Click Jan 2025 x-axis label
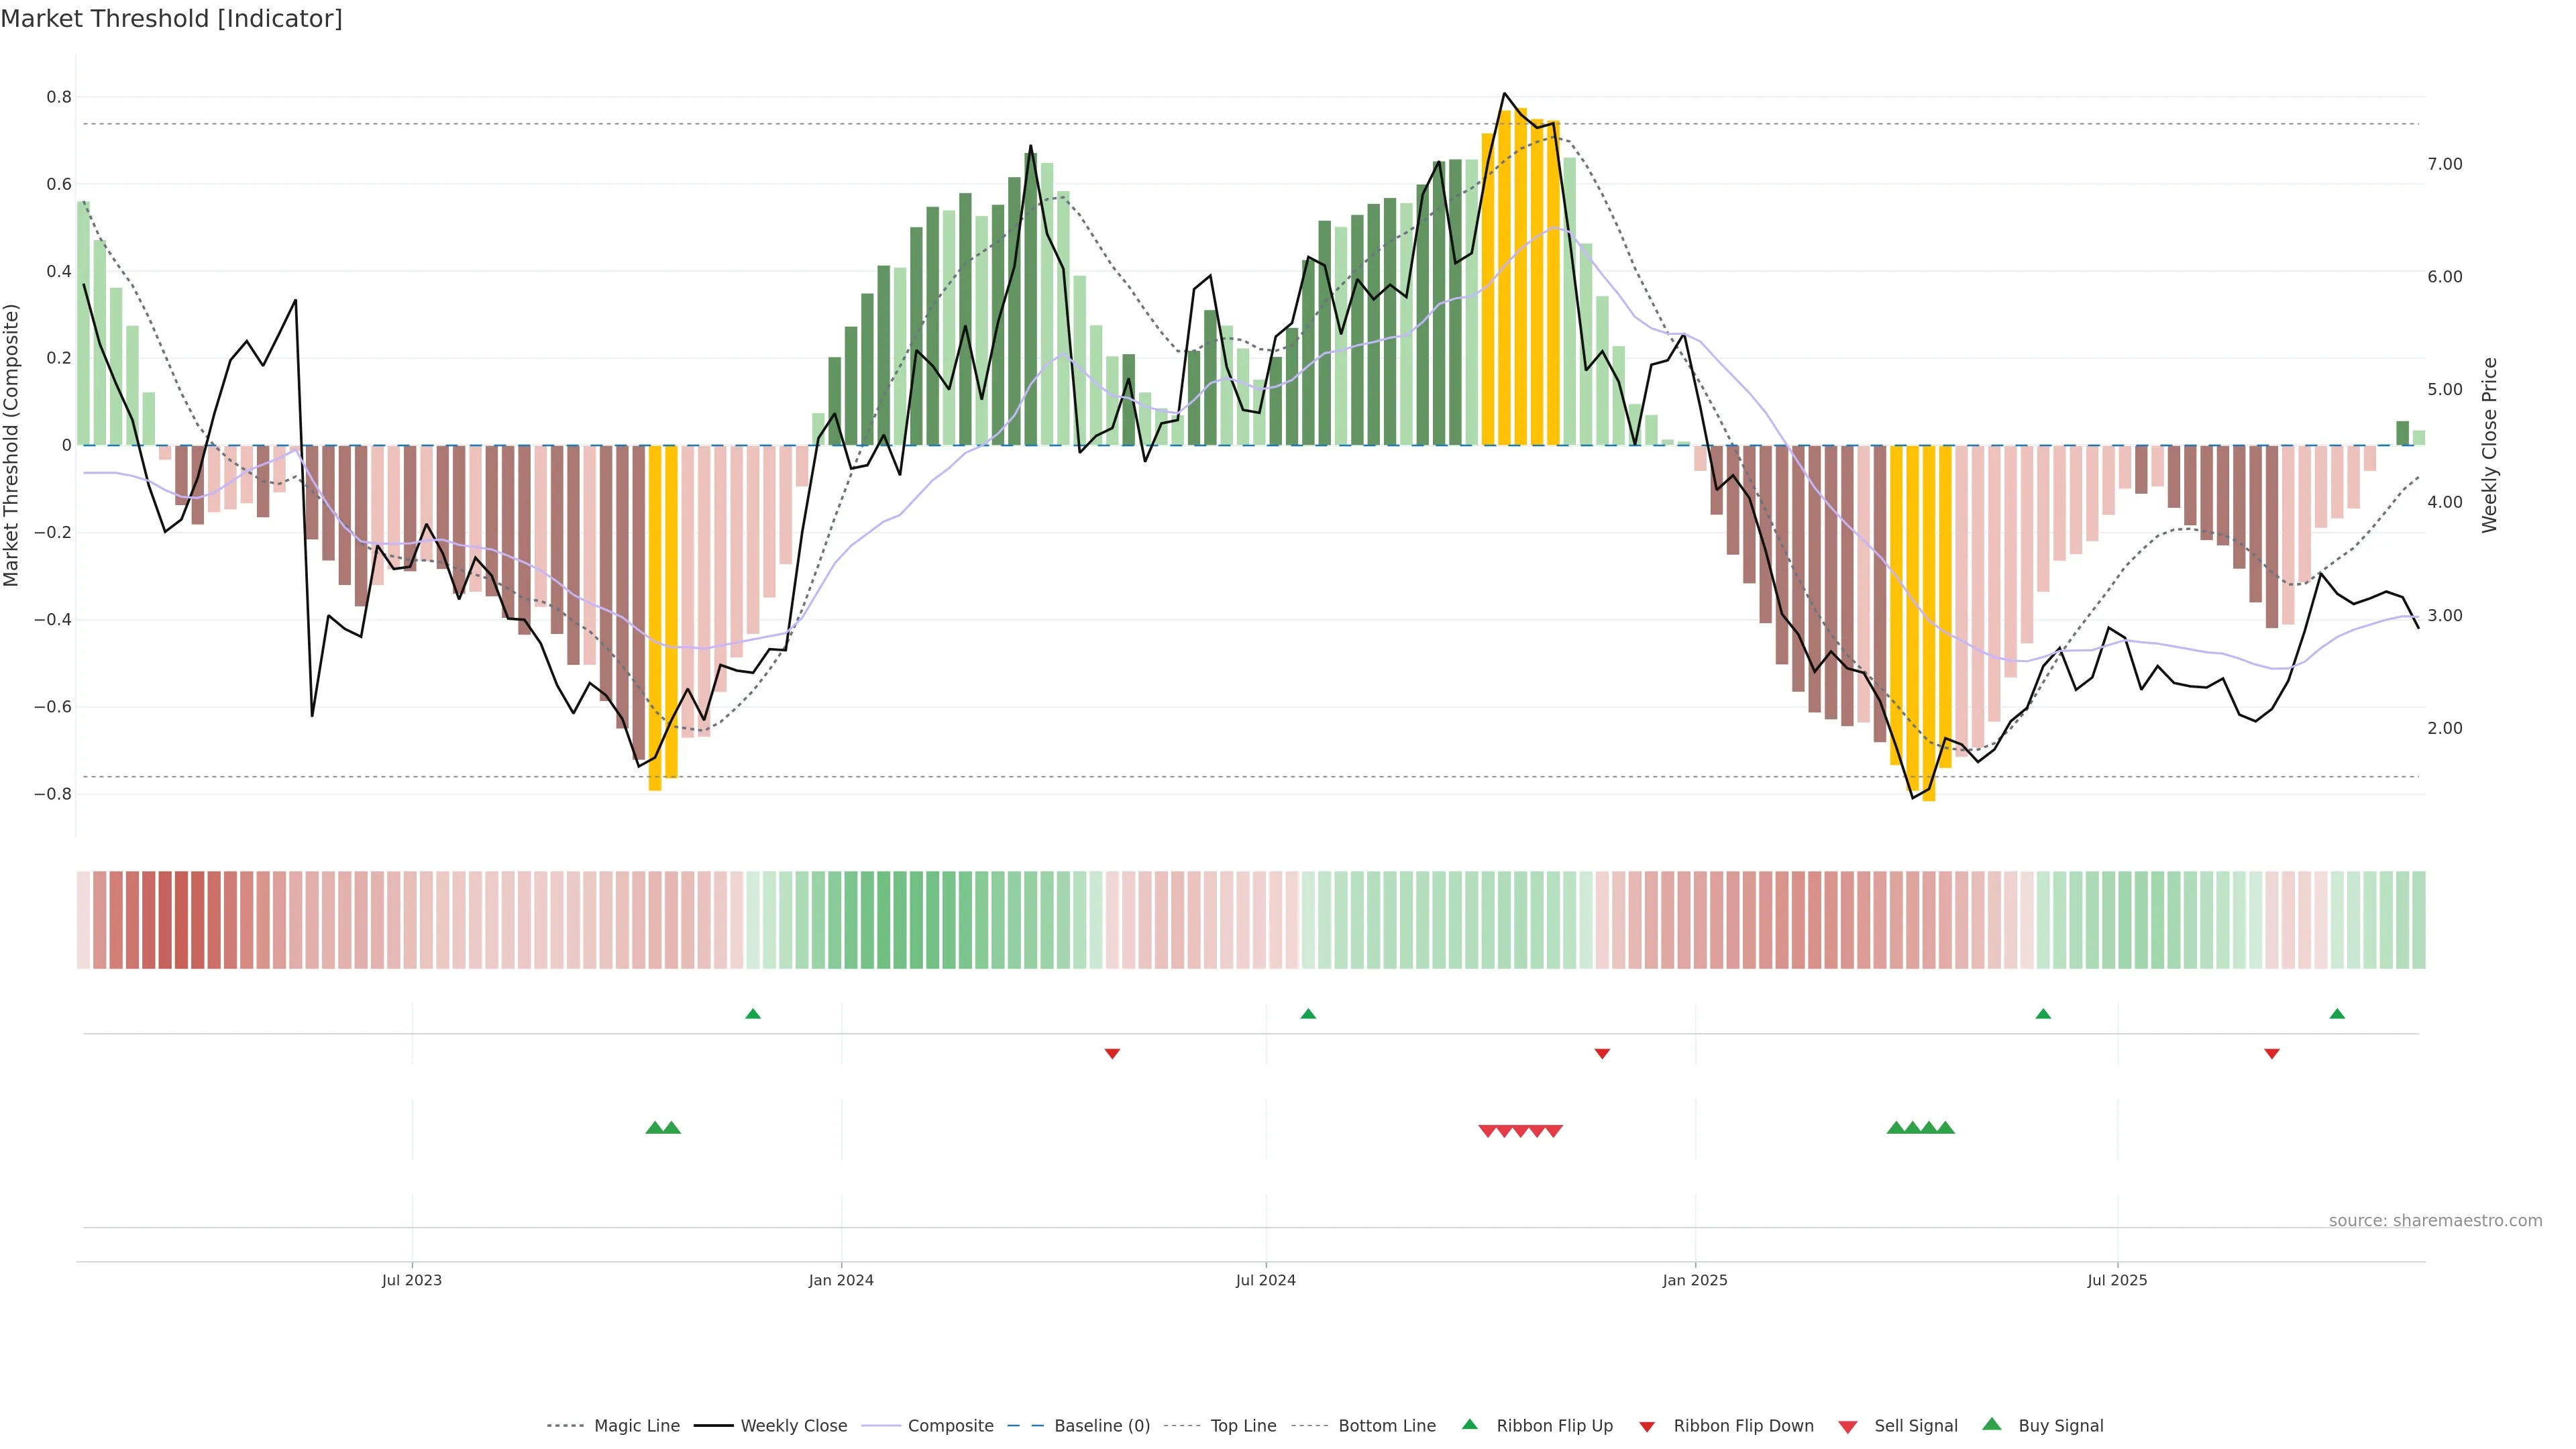Viewport: 2576px width, 1449px height. [x=1695, y=1280]
